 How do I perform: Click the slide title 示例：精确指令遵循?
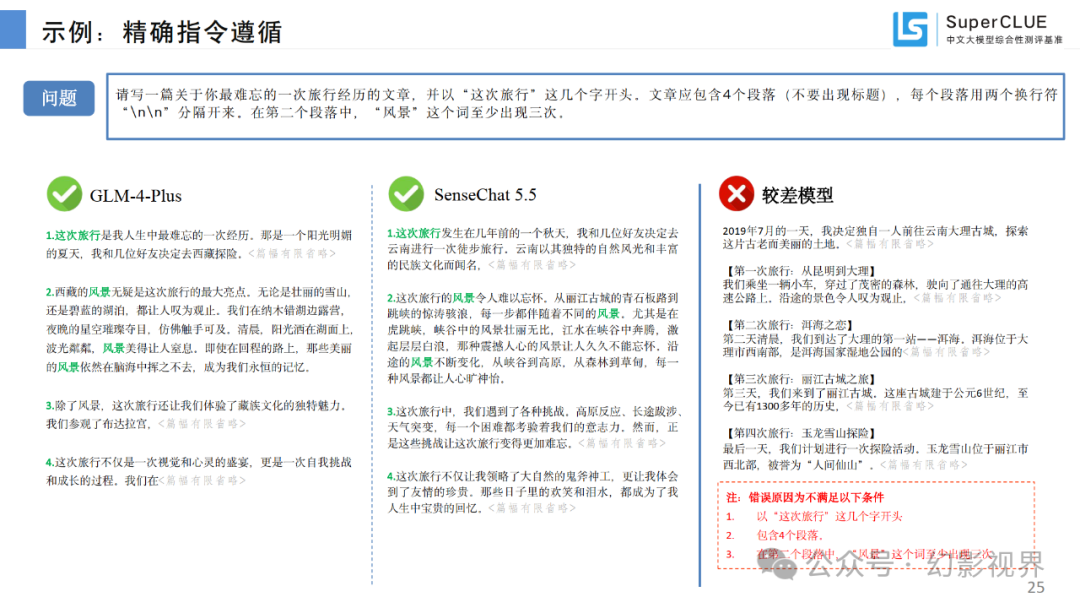tap(162, 32)
